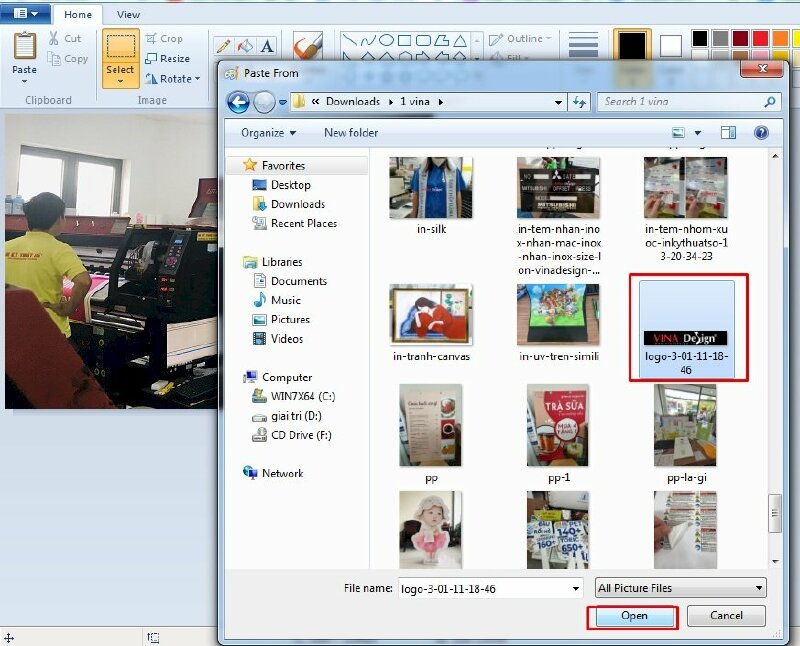The width and height of the screenshot is (800, 646).
Task: Open Downloads in Favorites sidebar
Action: point(297,204)
